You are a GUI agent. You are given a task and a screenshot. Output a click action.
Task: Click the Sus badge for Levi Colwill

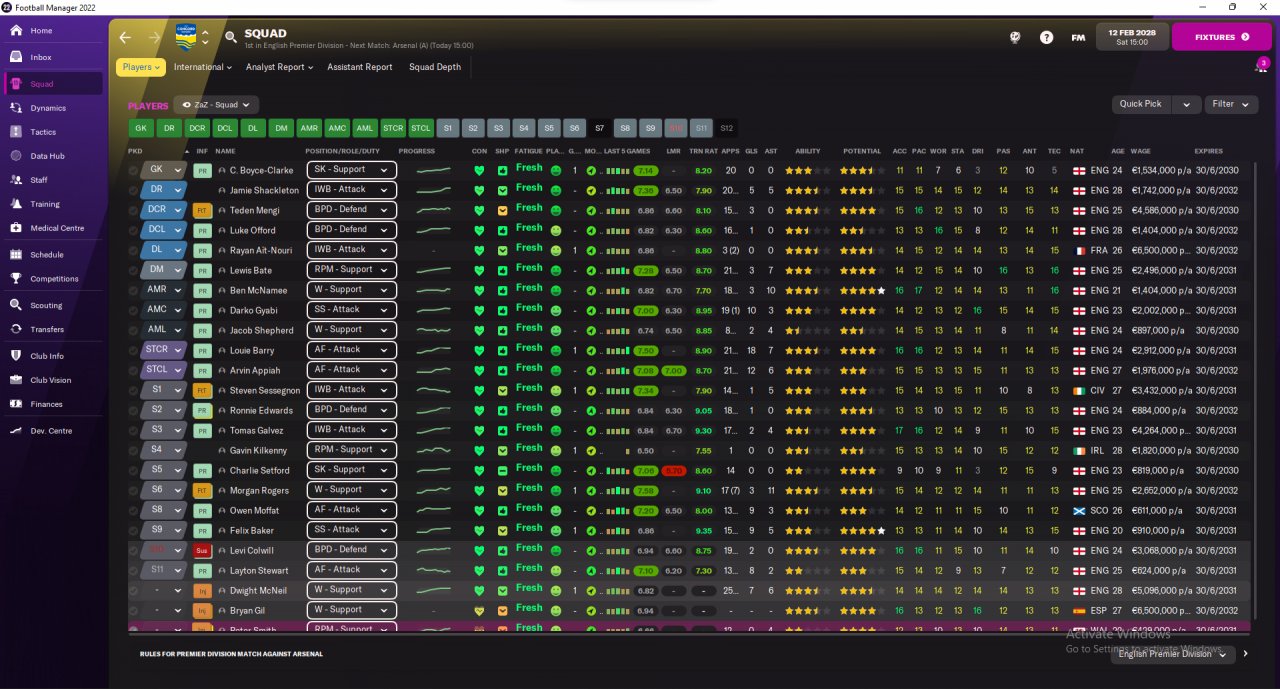(202, 550)
